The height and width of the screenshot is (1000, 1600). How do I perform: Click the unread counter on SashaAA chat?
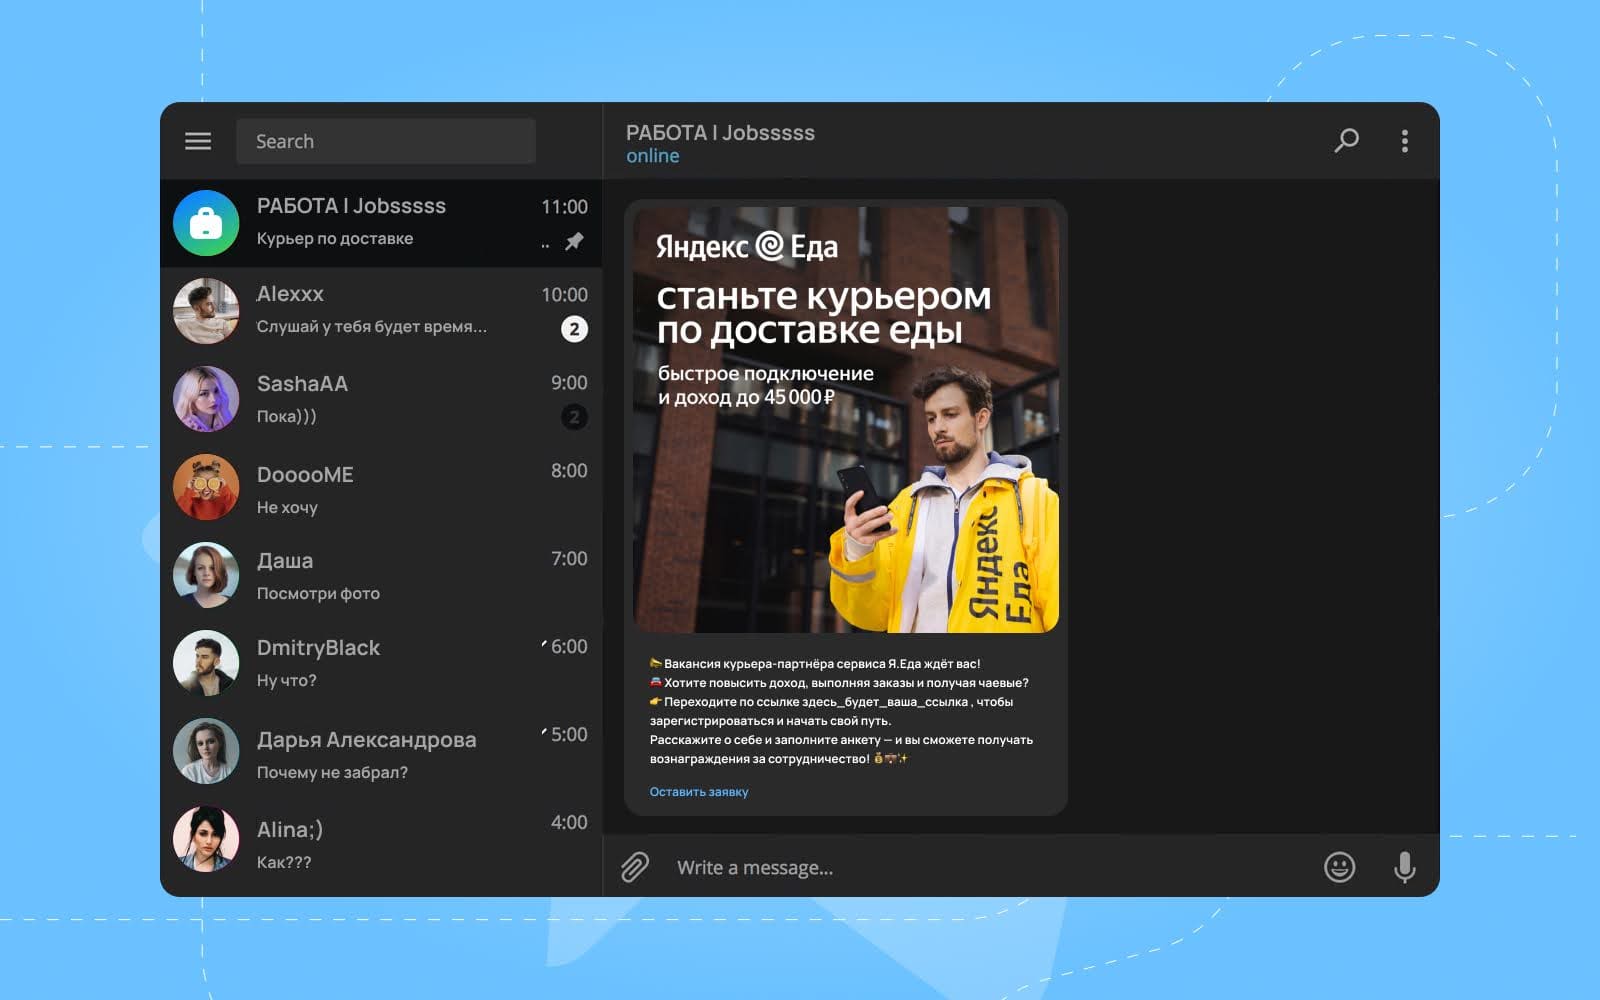[574, 418]
